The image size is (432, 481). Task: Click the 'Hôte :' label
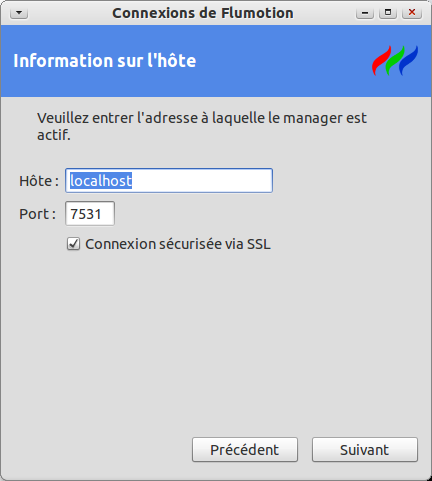(x=39, y=181)
